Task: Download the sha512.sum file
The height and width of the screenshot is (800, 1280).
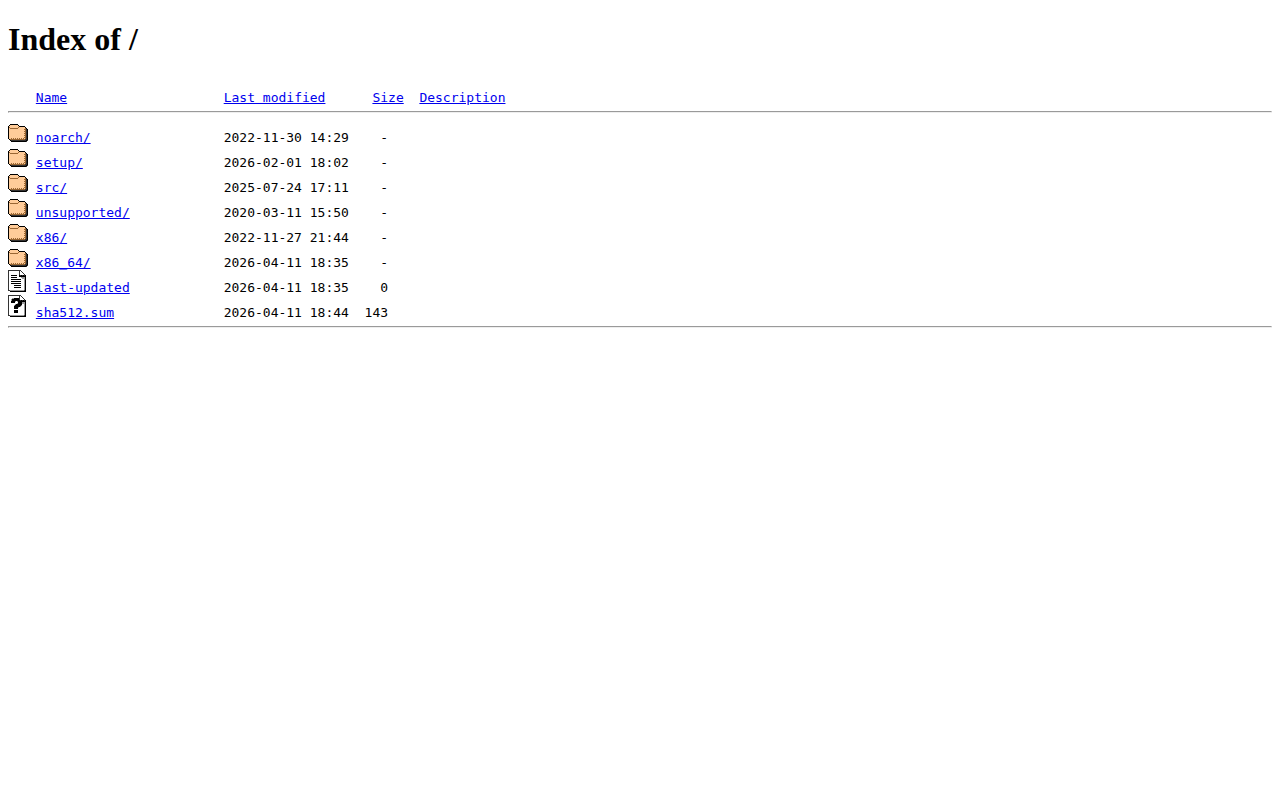Action: (75, 313)
